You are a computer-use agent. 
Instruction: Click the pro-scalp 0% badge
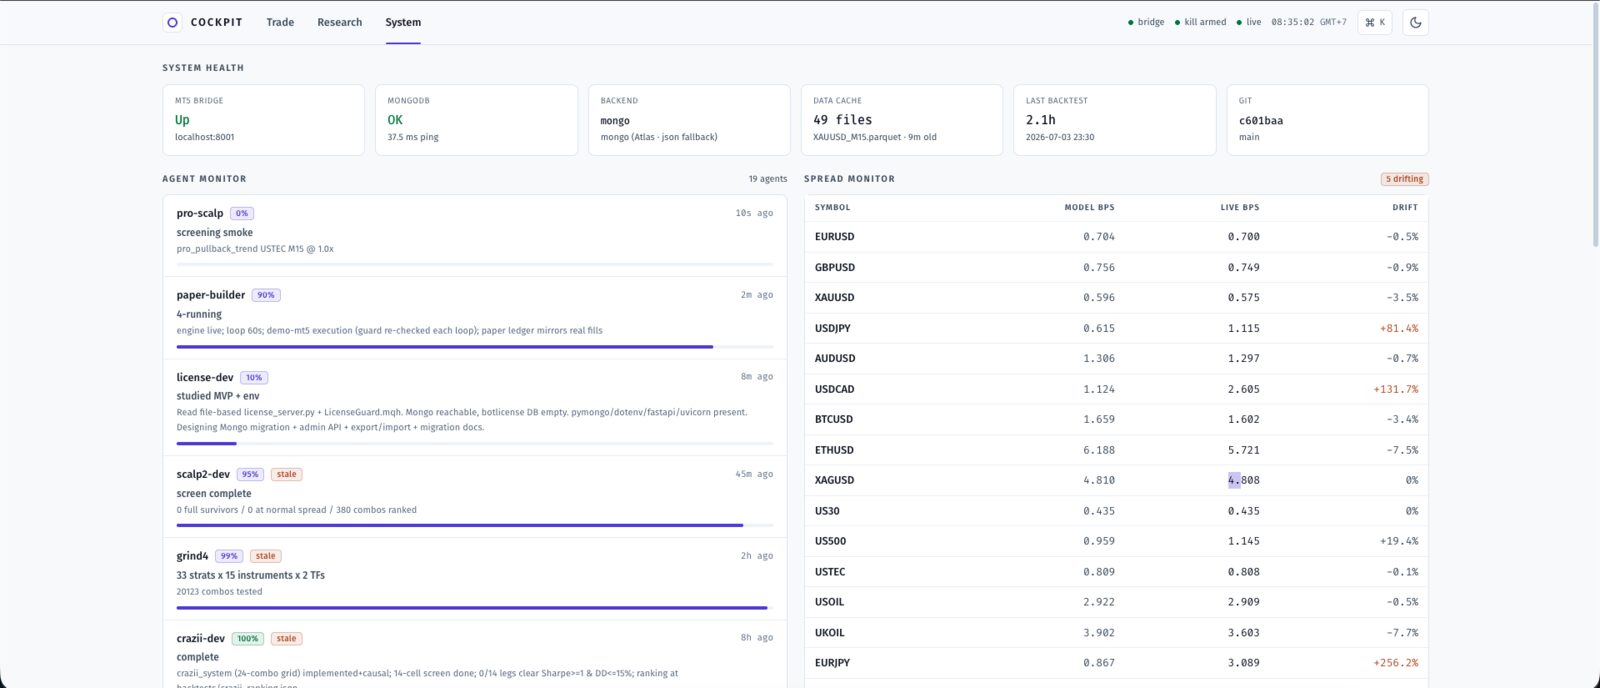click(x=242, y=213)
